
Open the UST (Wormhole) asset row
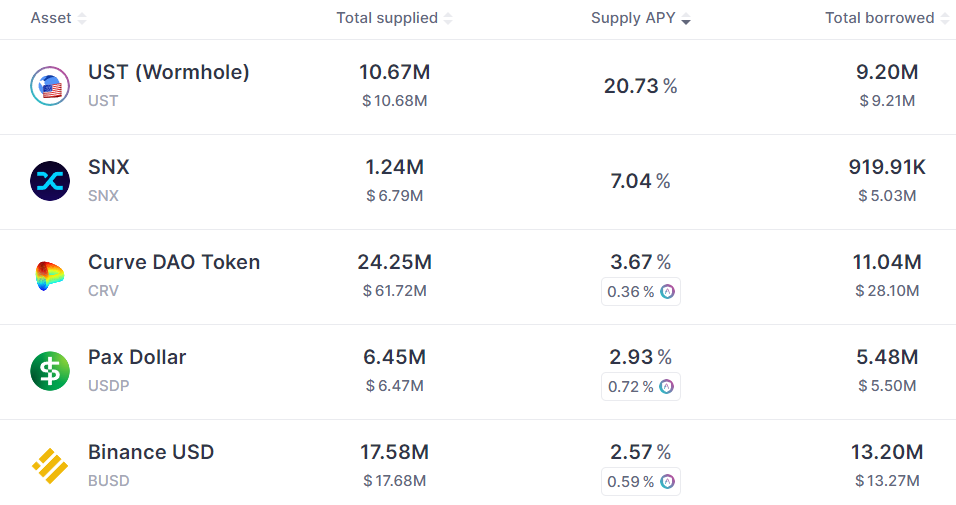click(x=478, y=87)
